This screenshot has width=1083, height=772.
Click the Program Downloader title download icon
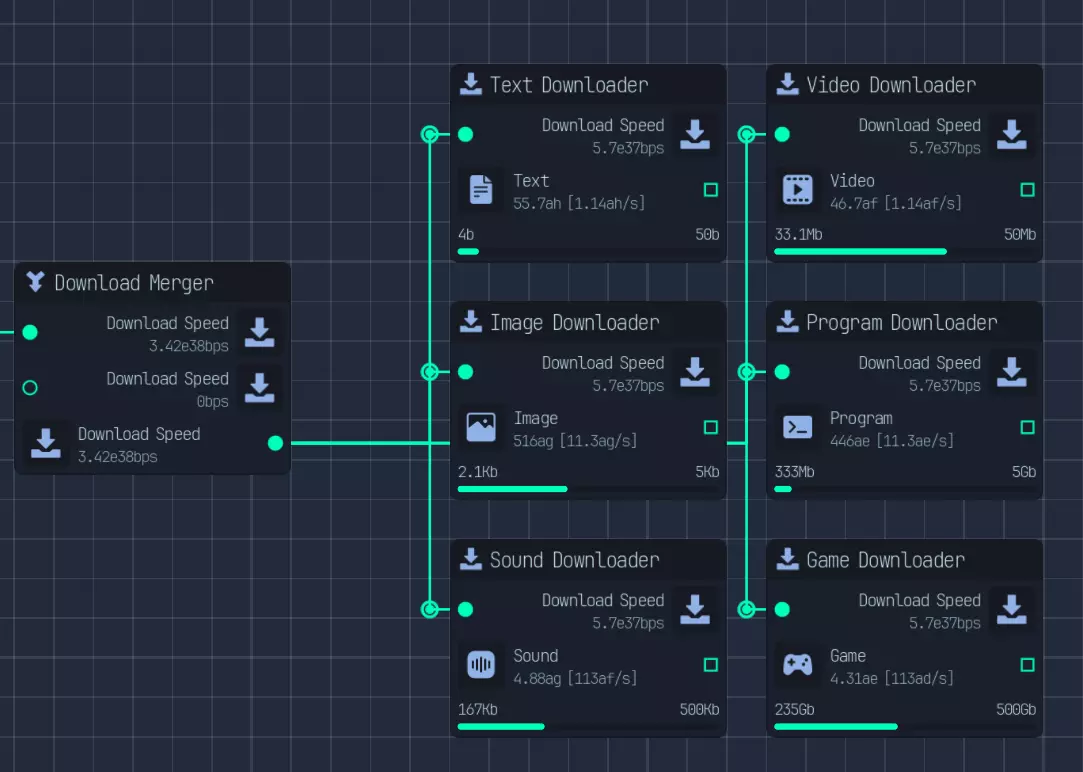click(x=787, y=322)
